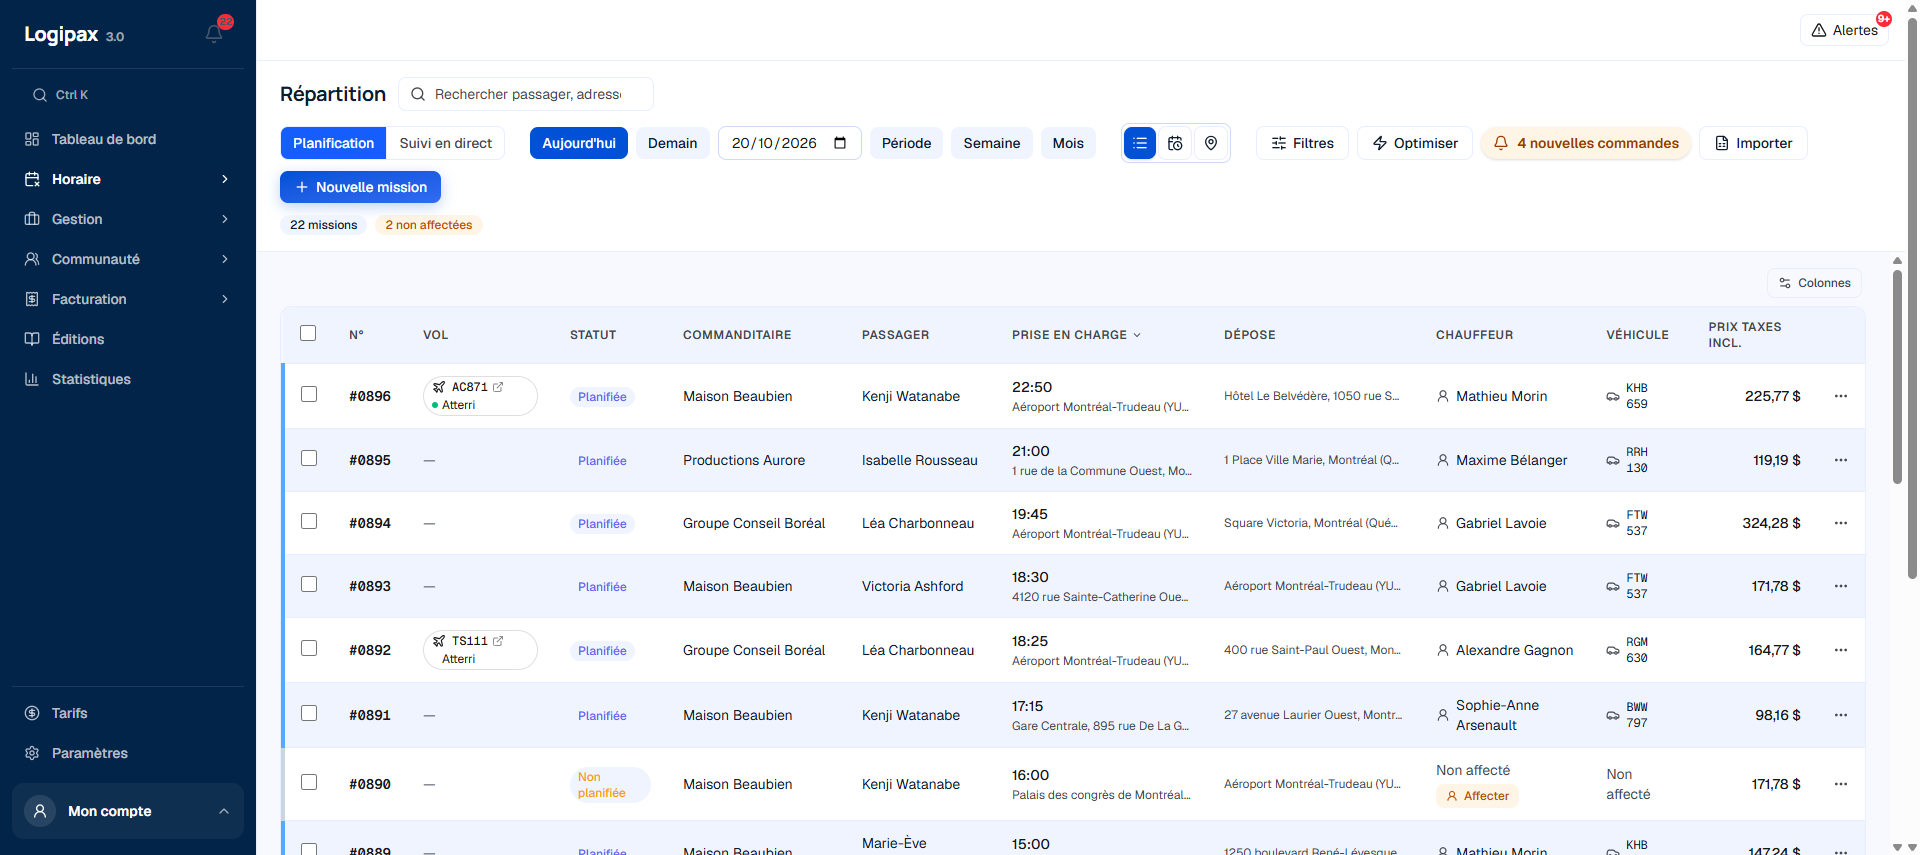The image size is (1920, 855).
Task: Switch to Suivi en direct tab
Action: point(445,143)
